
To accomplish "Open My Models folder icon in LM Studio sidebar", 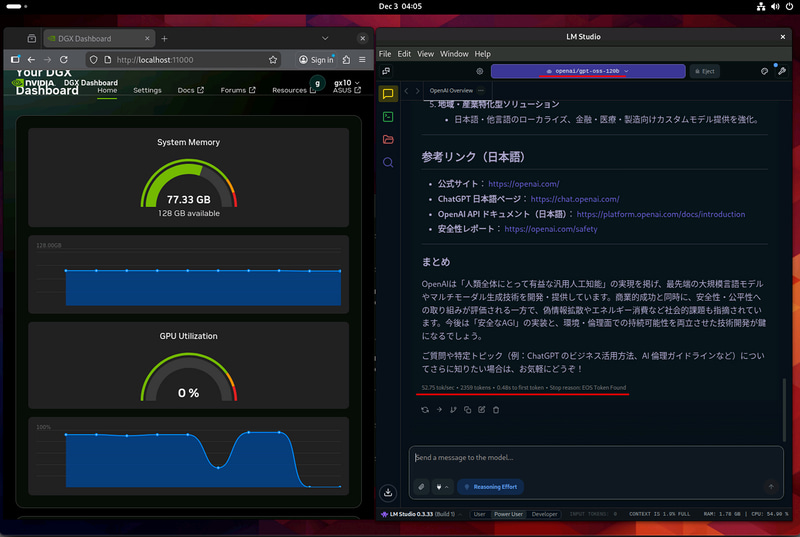I will click(x=388, y=139).
